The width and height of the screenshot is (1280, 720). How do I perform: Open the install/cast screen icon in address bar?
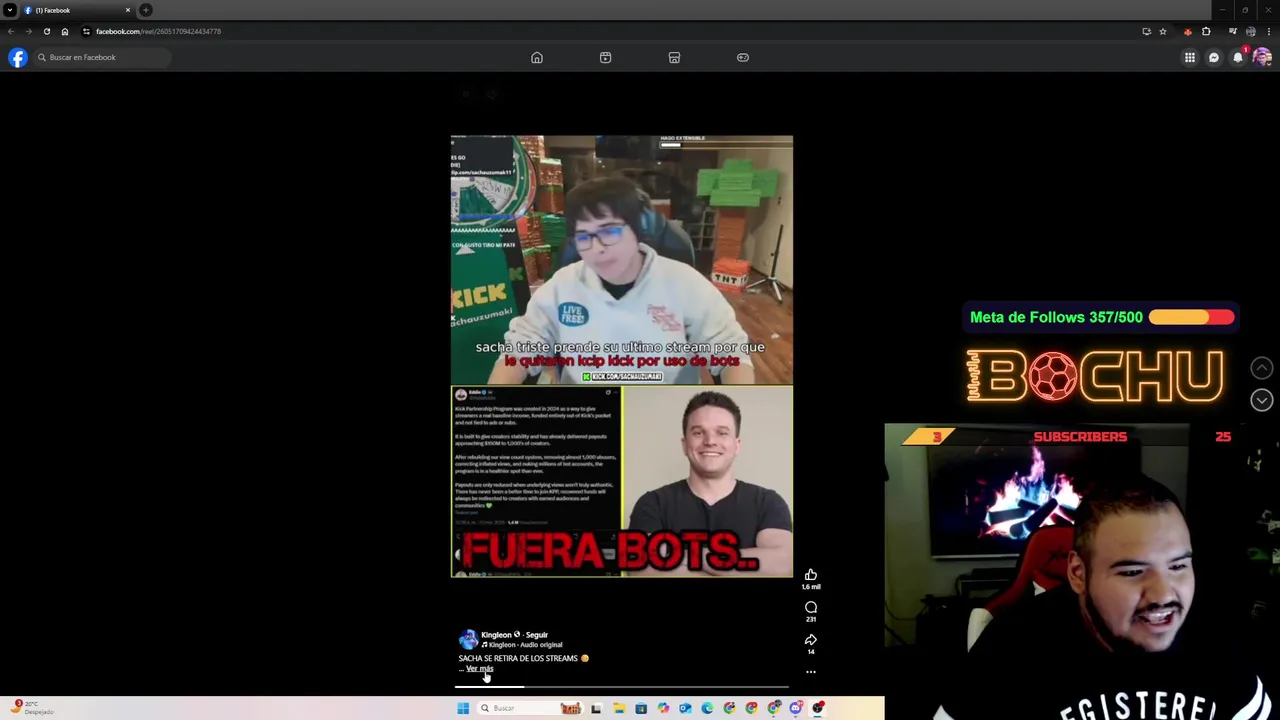1146,31
